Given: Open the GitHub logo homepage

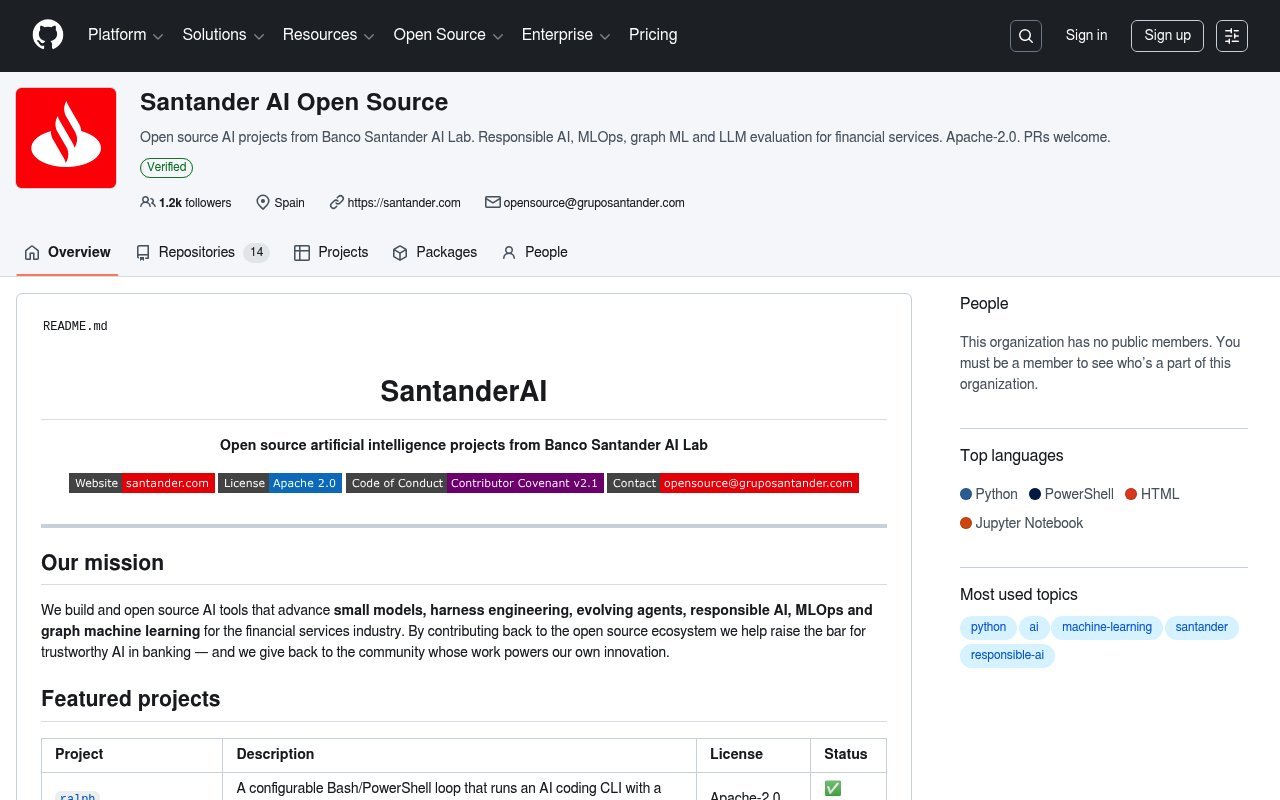Looking at the screenshot, I should pyautogui.click(x=48, y=35).
